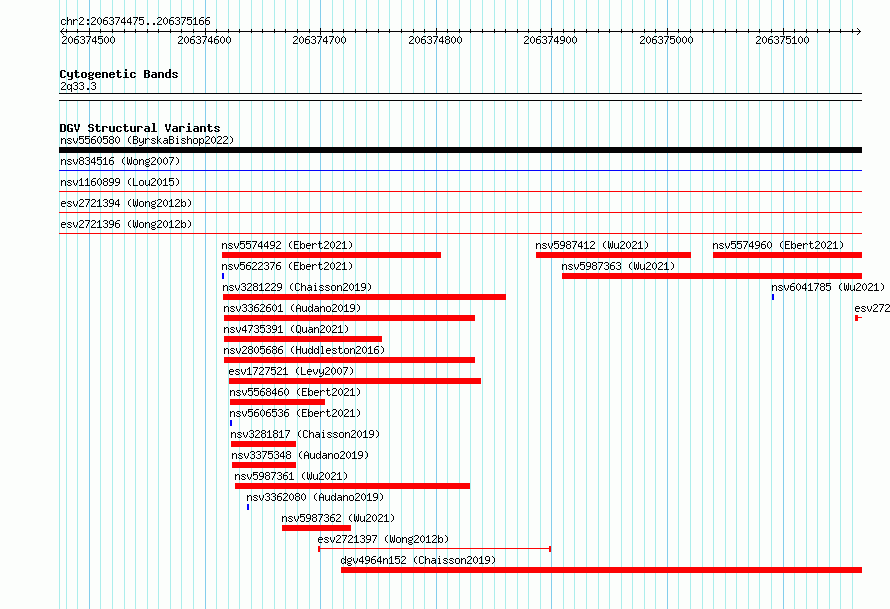Open the dgv4964n152 (Chaisson2019) label
Image resolution: width=890 pixels, height=609 pixels.
point(418,560)
